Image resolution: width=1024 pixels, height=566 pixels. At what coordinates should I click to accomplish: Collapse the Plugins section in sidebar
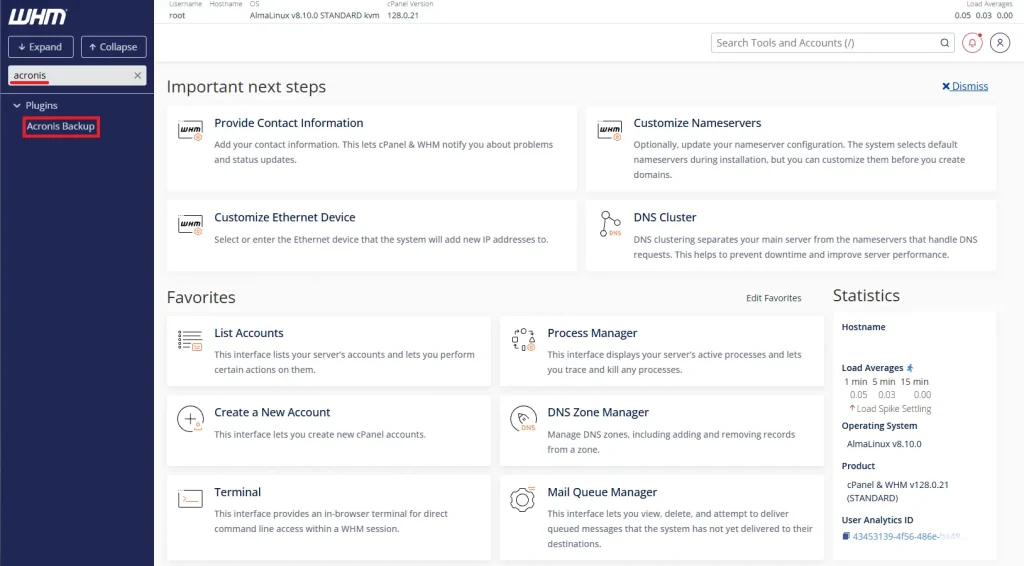point(17,106)
